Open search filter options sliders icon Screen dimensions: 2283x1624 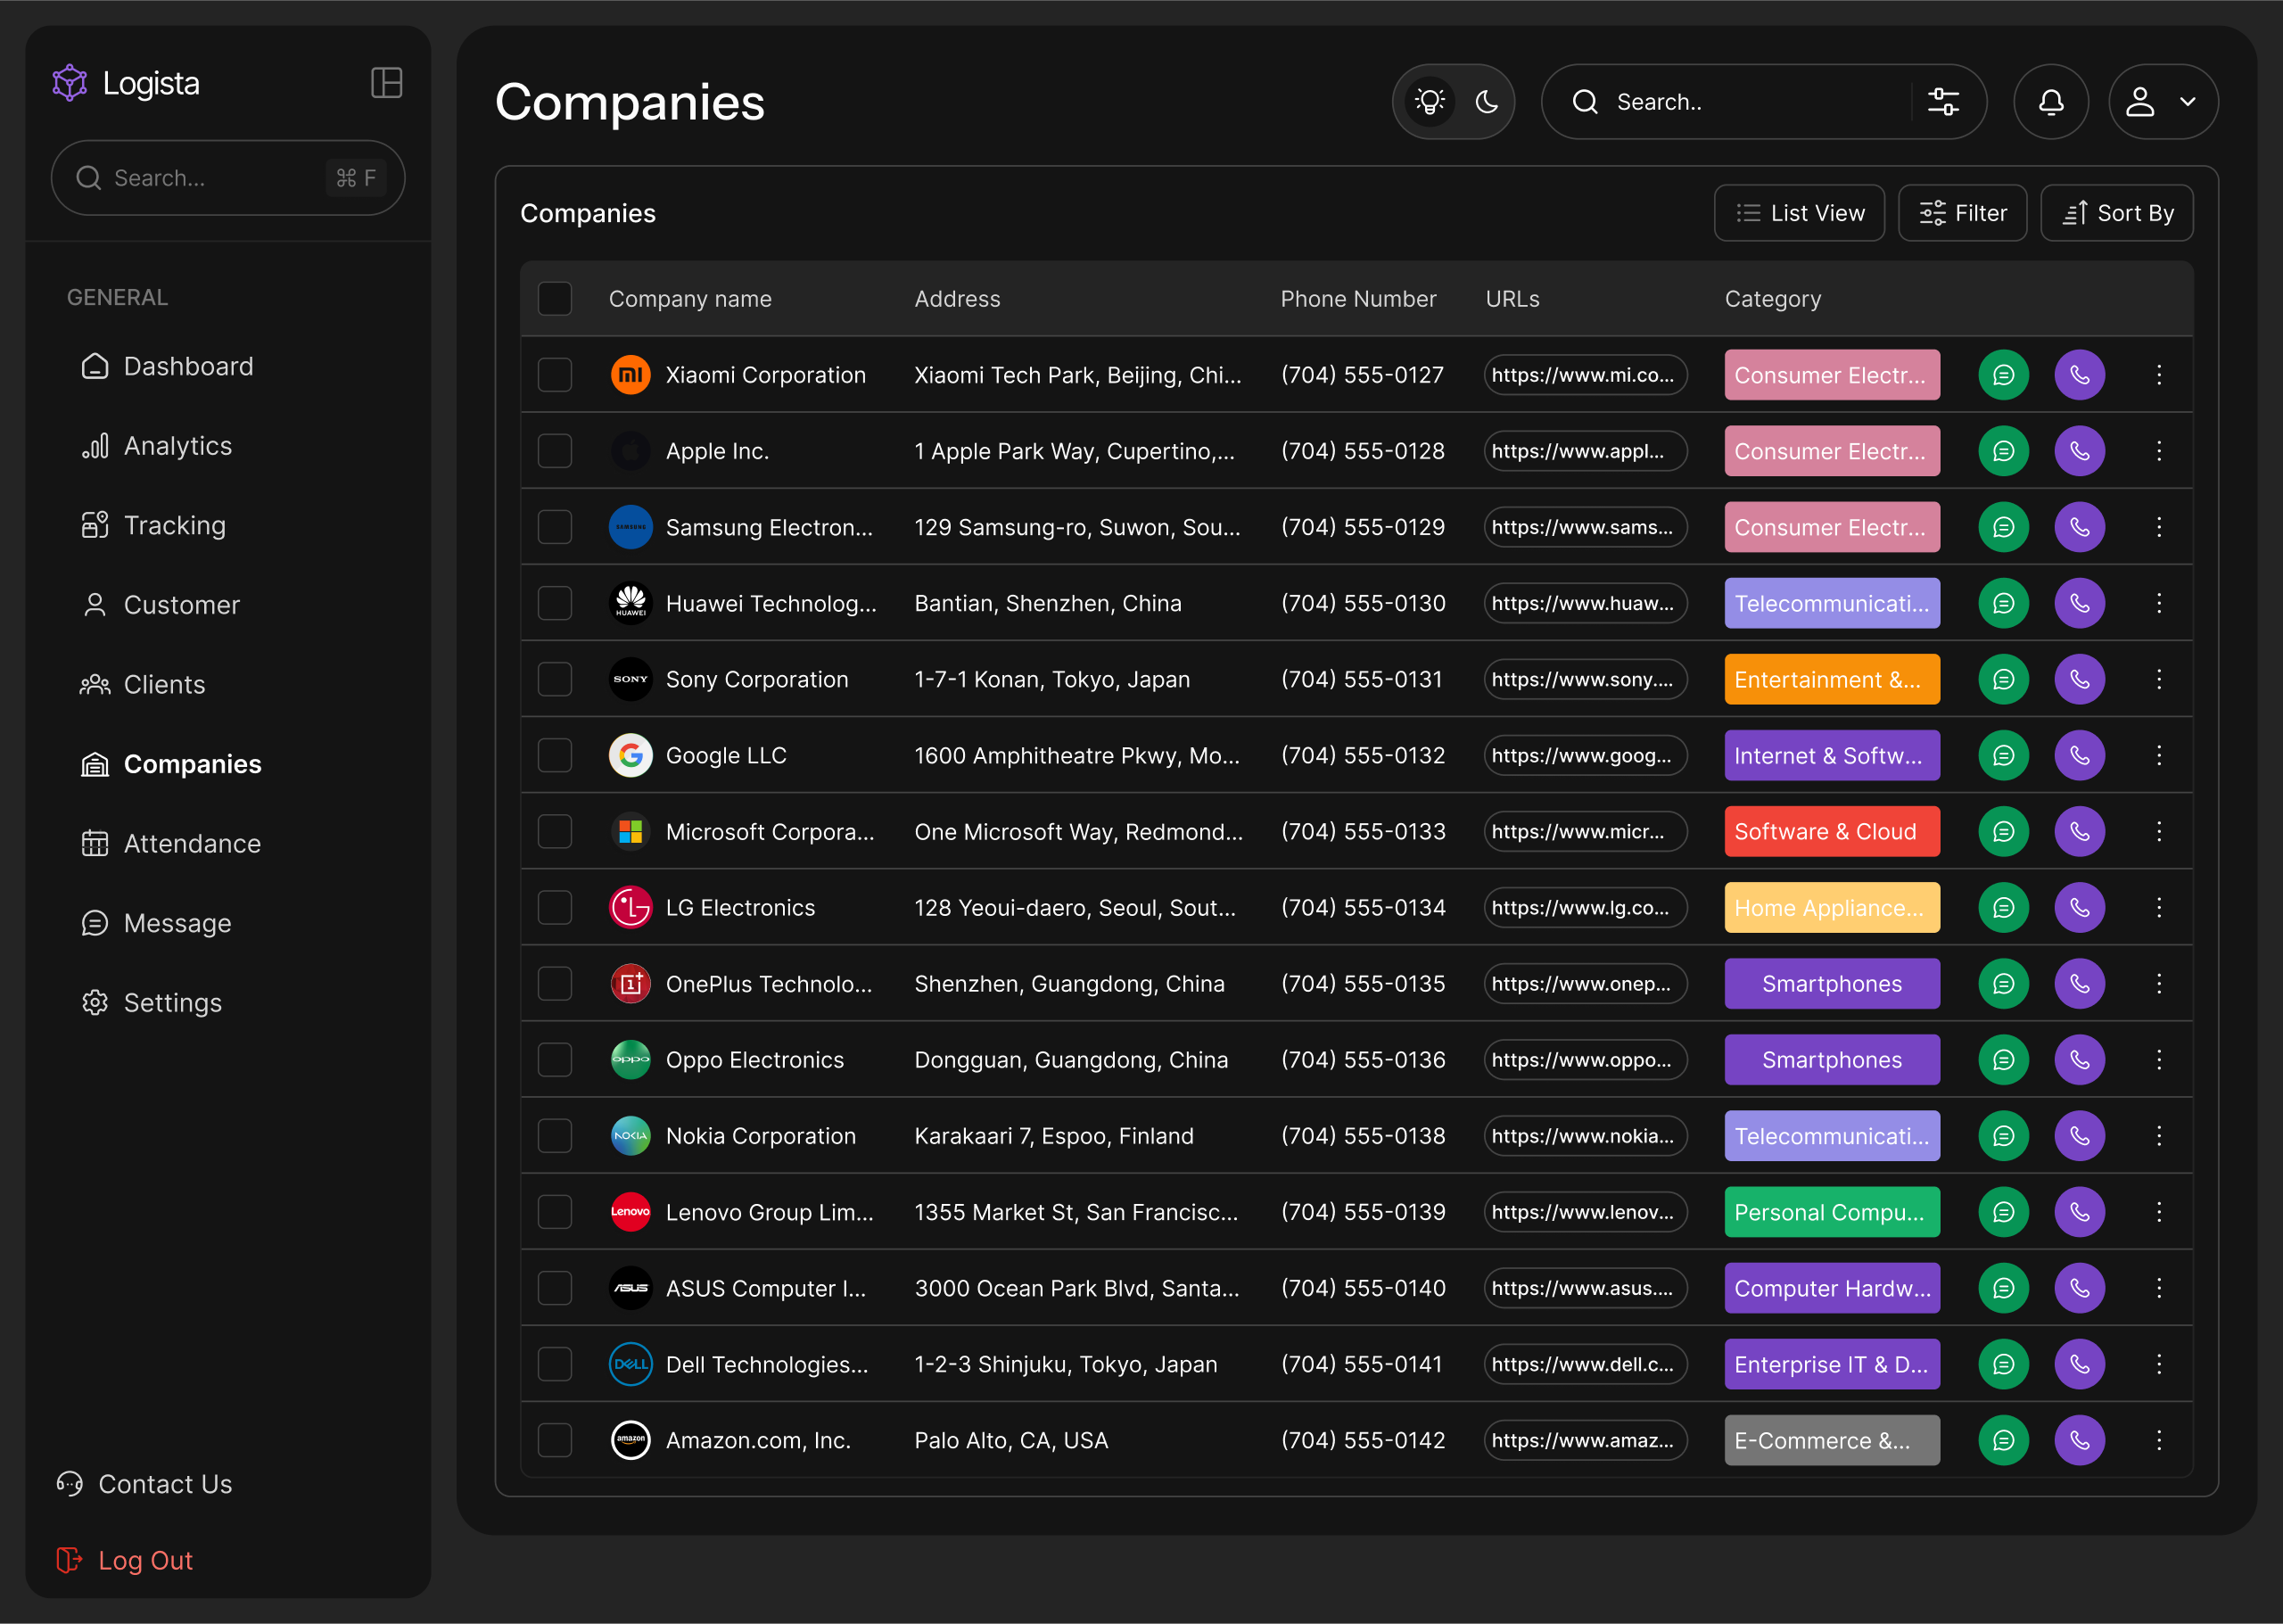tap(1943, 102)
